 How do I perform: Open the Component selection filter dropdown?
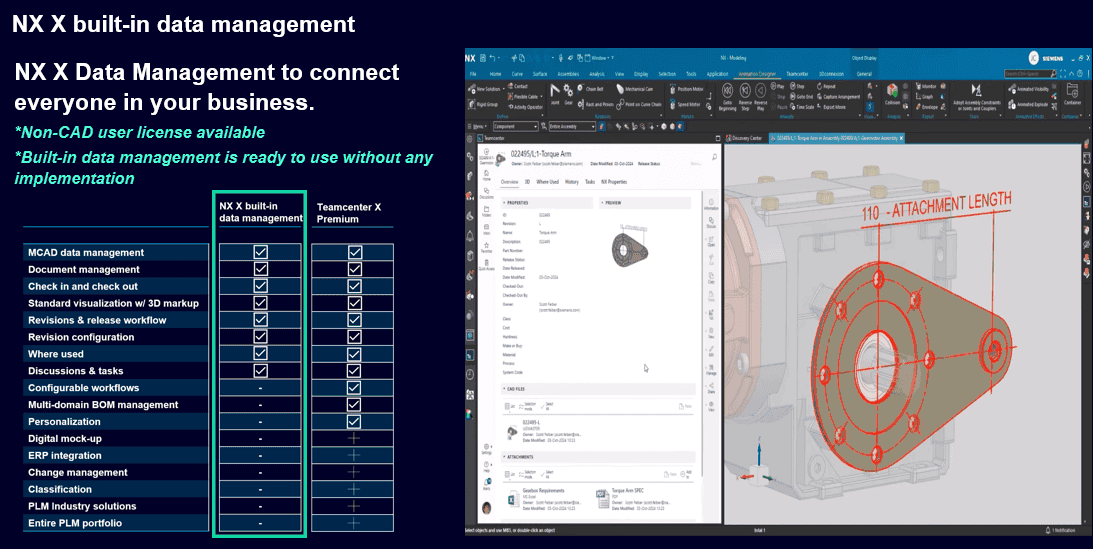(517, 127)
